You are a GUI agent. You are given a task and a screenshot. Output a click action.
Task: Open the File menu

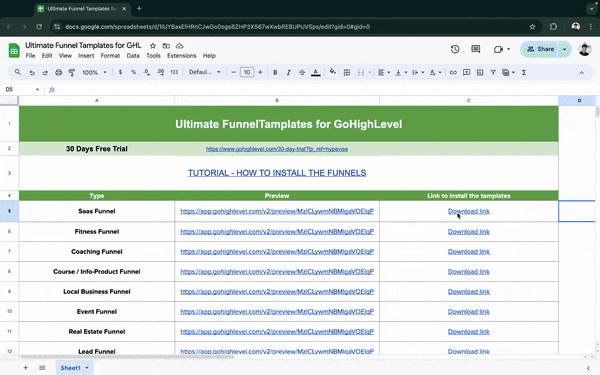point(30,56)
